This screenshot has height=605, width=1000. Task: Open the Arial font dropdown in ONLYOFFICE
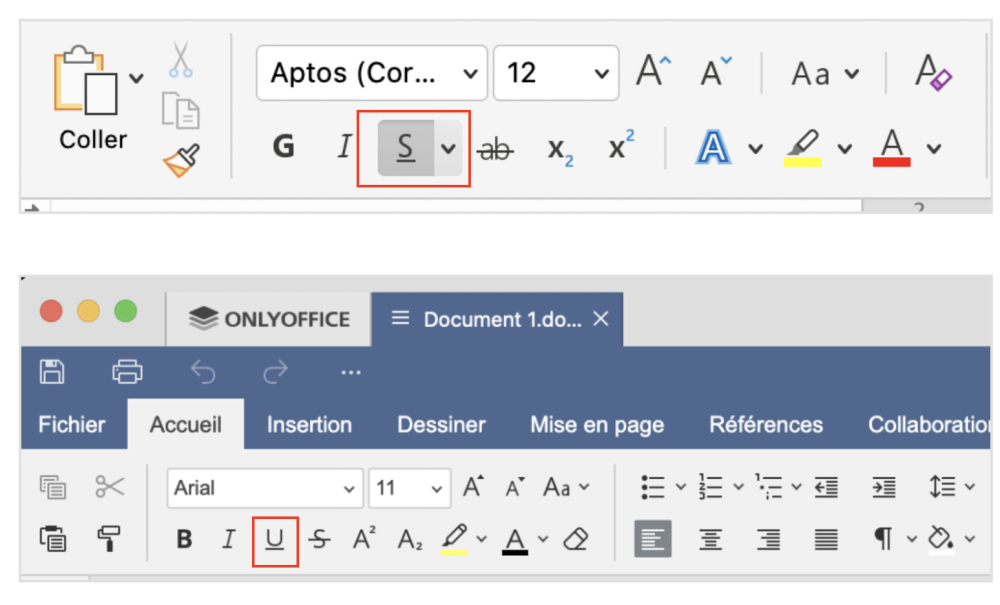click(349, 489)
